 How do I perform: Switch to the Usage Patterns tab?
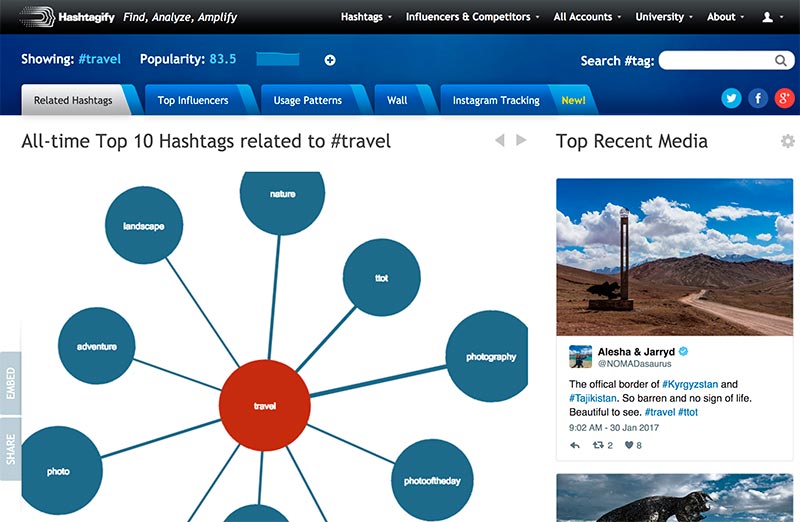click(x=308, y=100)
